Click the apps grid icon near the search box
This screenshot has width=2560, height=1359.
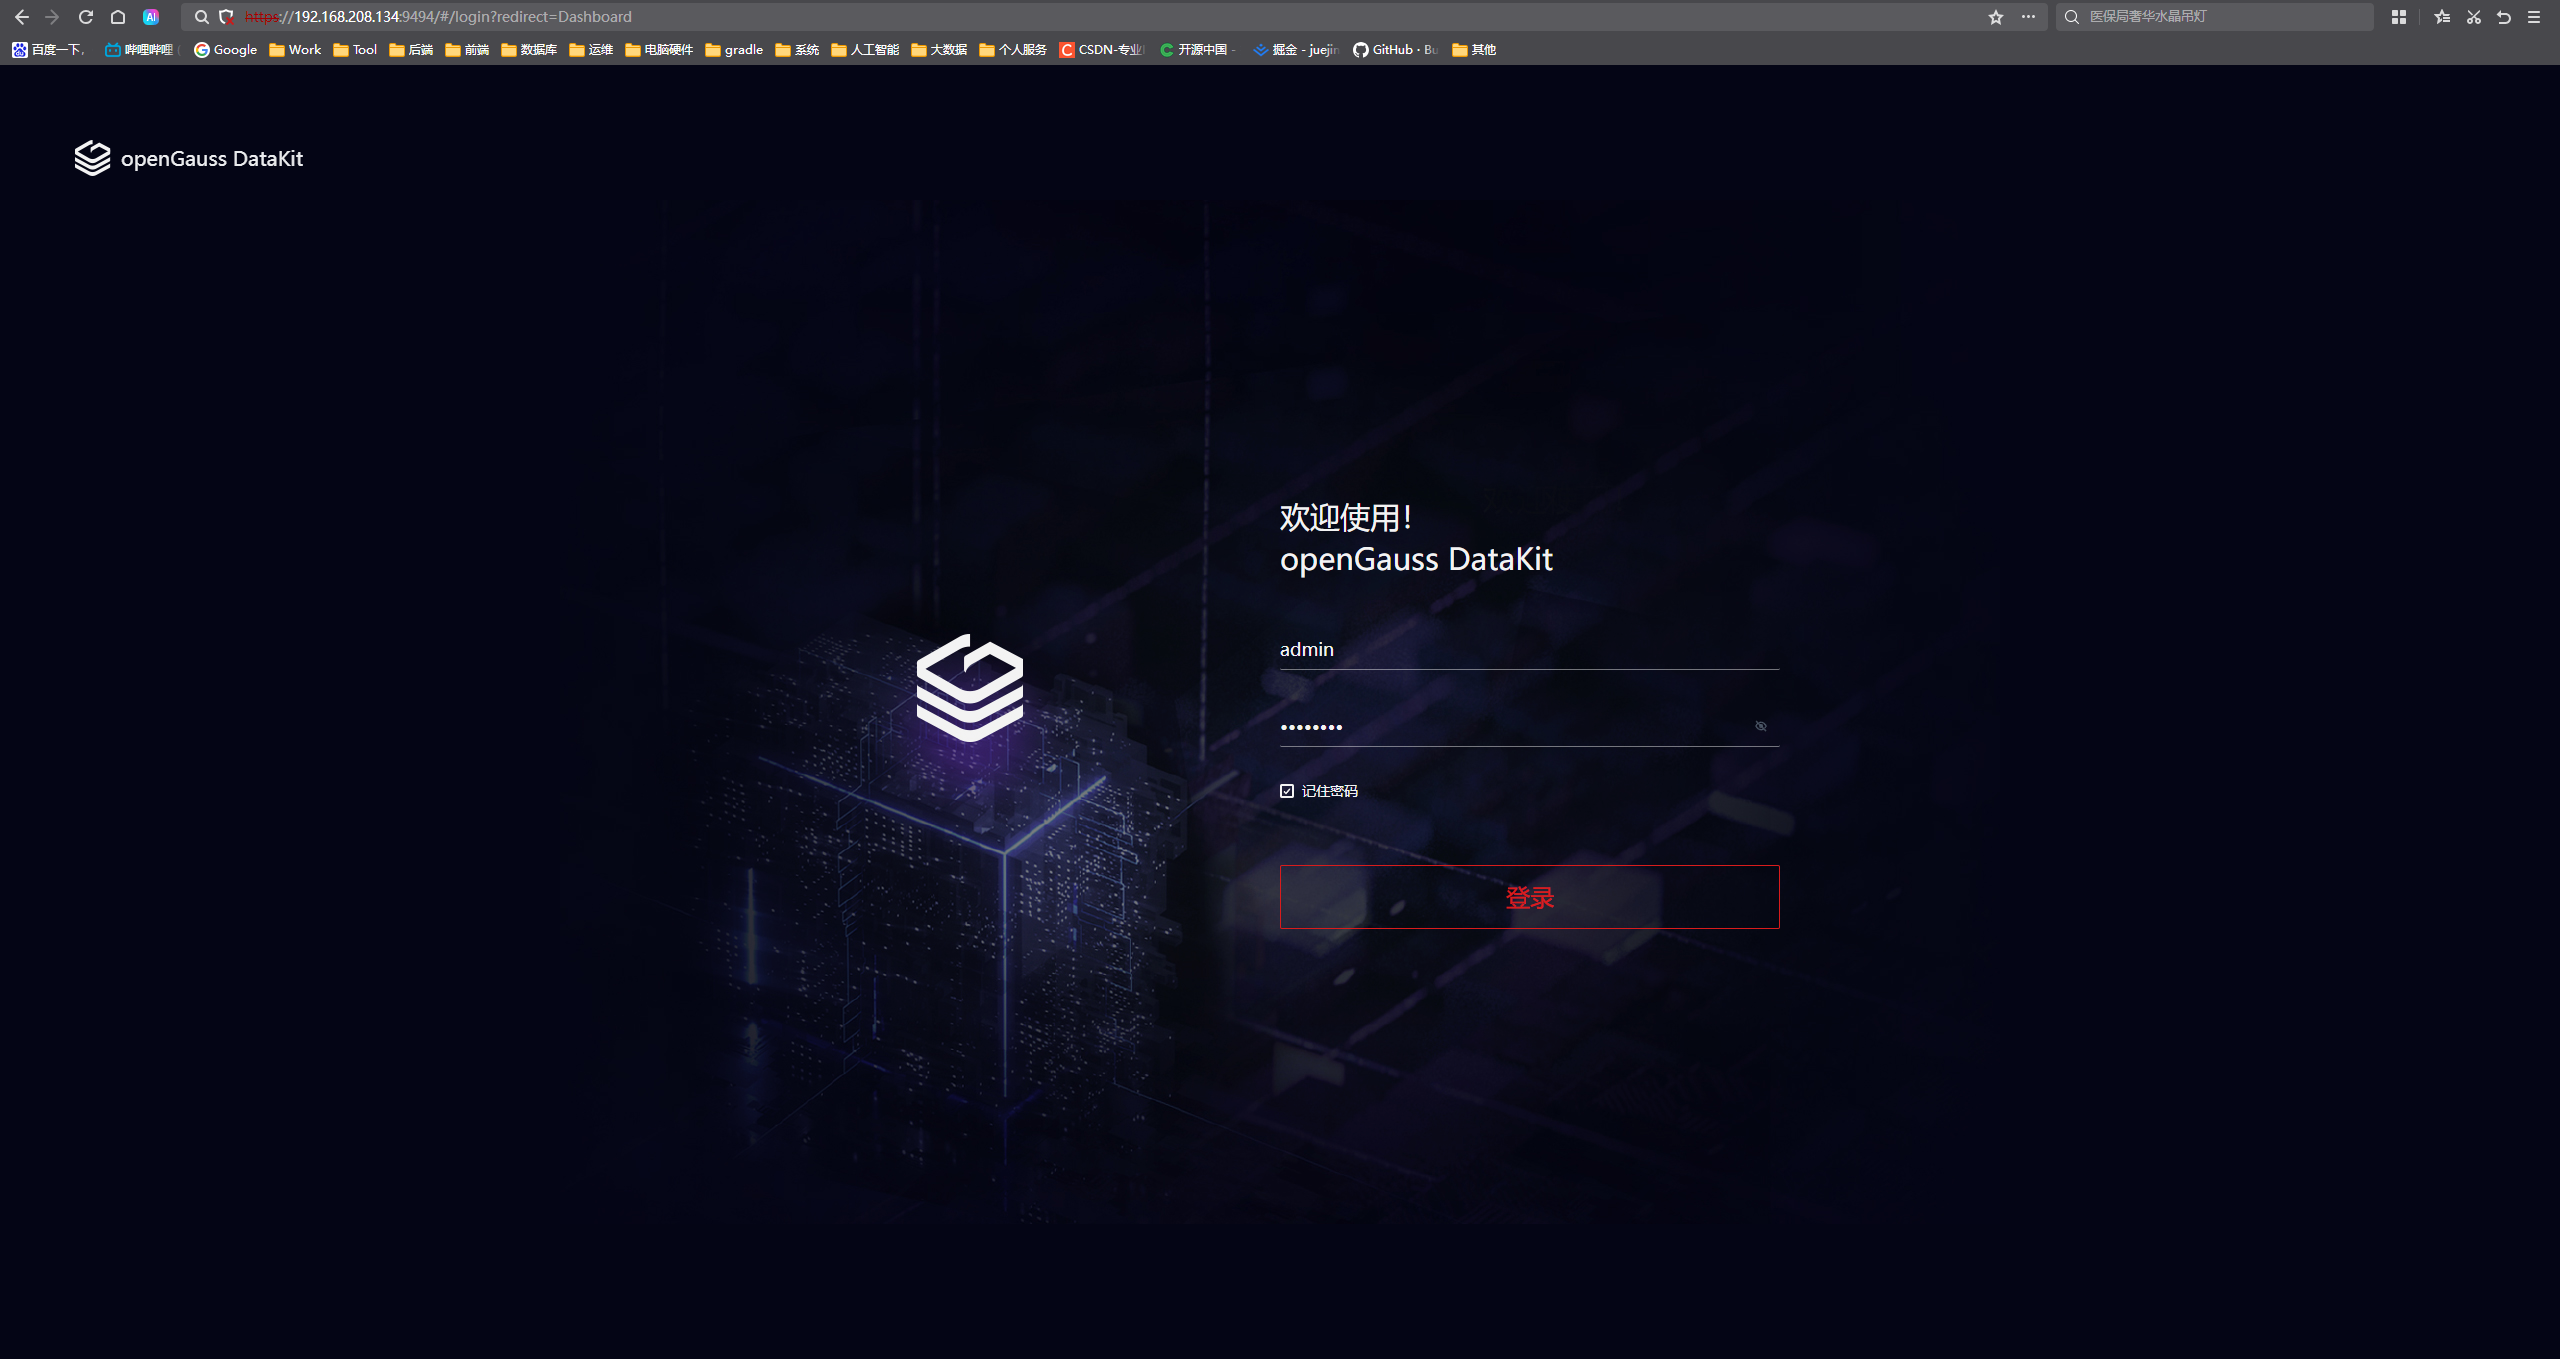(2397, 16)
